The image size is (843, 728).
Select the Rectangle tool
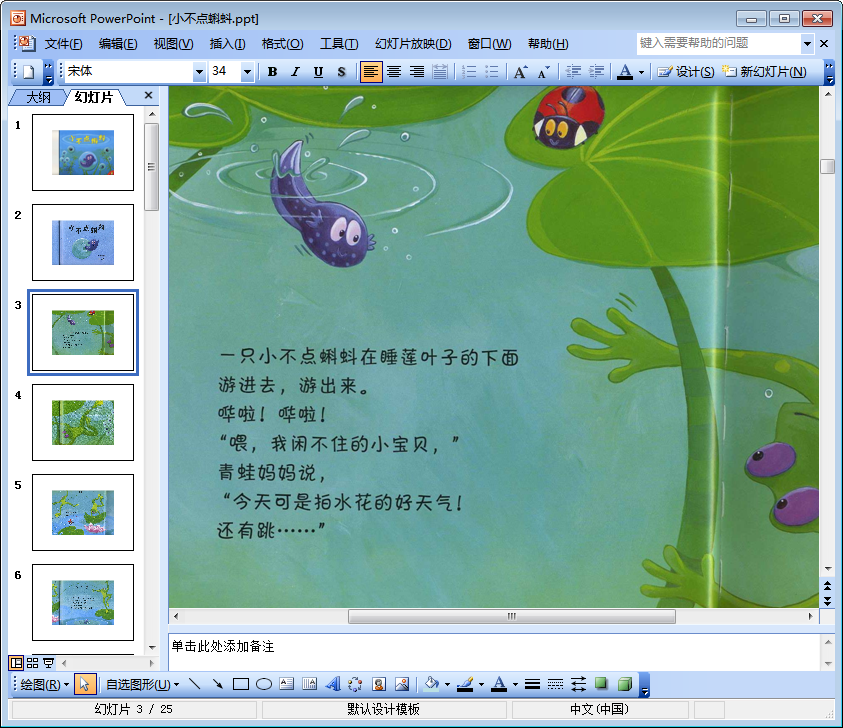[241, 684]
